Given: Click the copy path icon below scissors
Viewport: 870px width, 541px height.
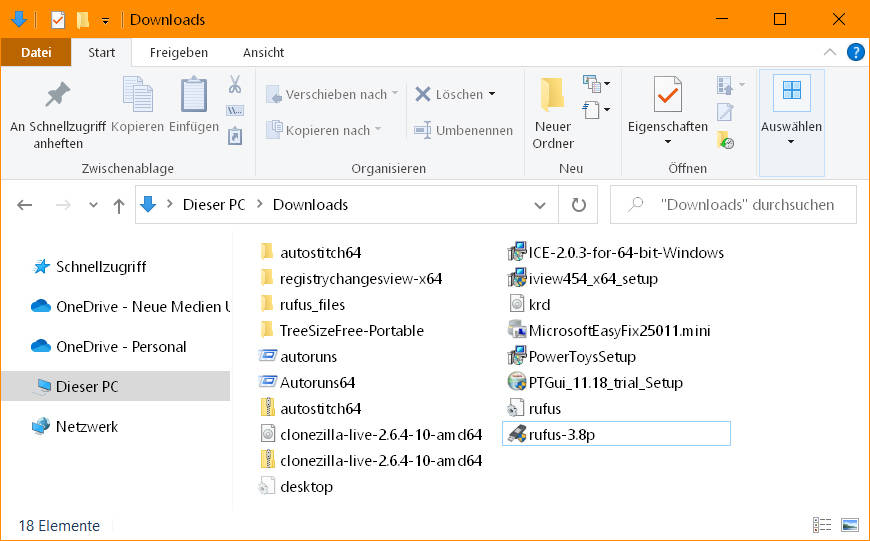Looking at the screenshot, I should coord(235,110).
